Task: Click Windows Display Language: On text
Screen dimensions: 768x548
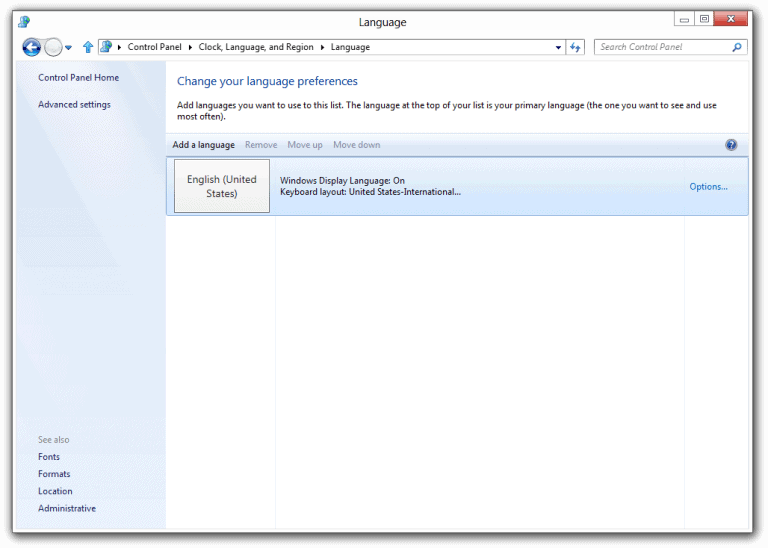Action: [x=342, y=181]
